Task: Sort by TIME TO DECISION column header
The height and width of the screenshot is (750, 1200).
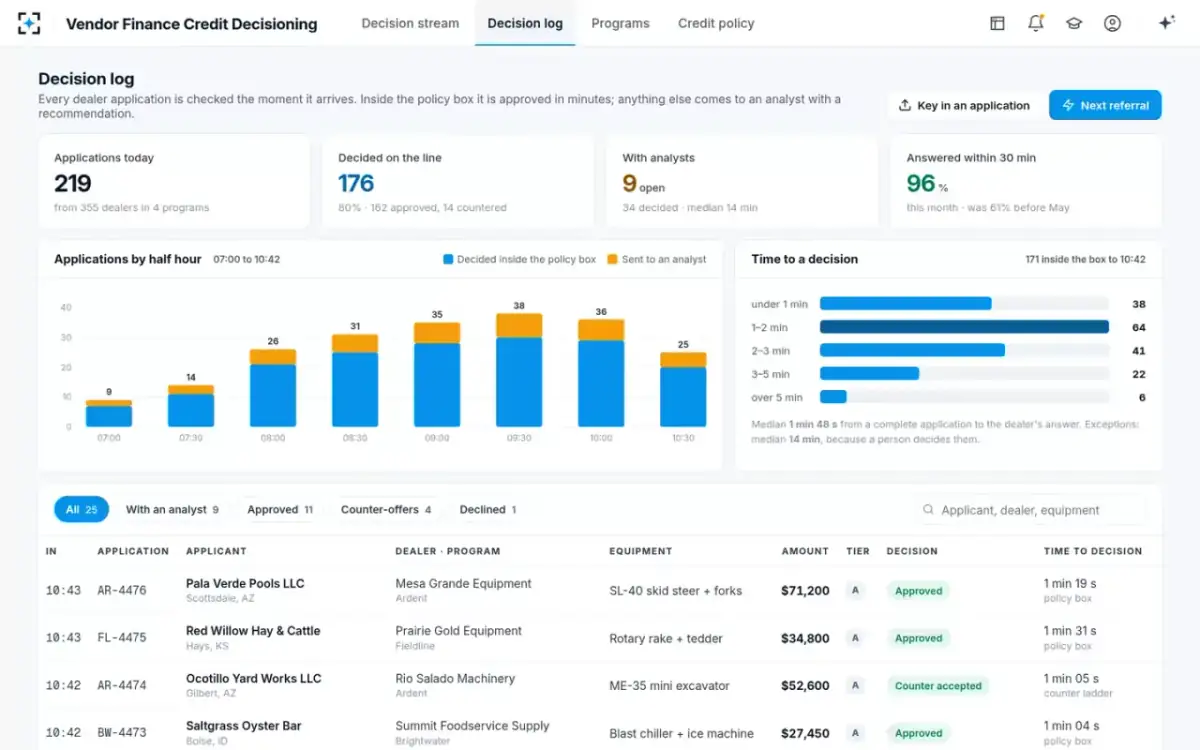Action: (x=1093, y=551)
